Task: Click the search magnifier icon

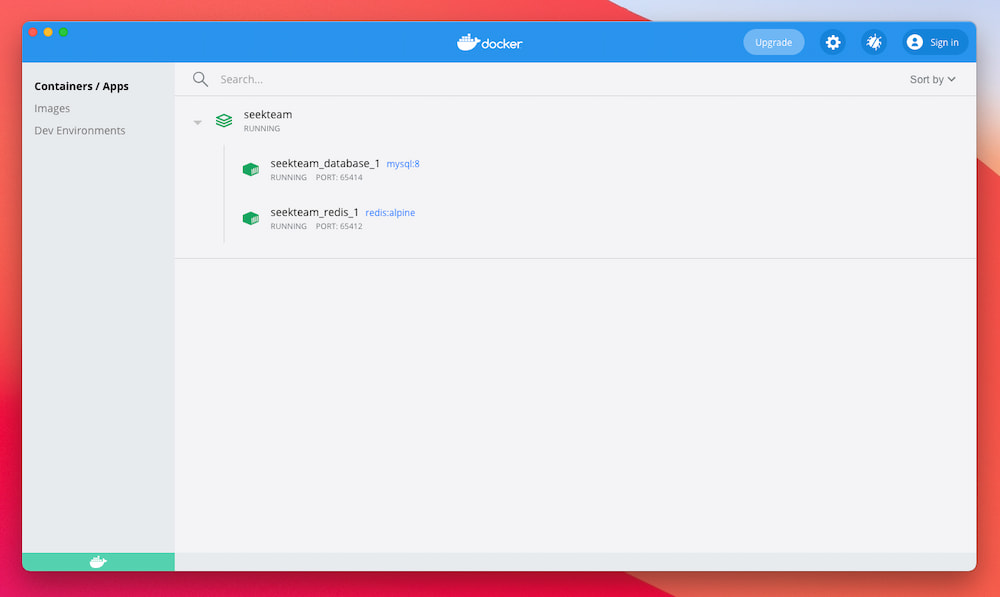Action: [200, 79]
